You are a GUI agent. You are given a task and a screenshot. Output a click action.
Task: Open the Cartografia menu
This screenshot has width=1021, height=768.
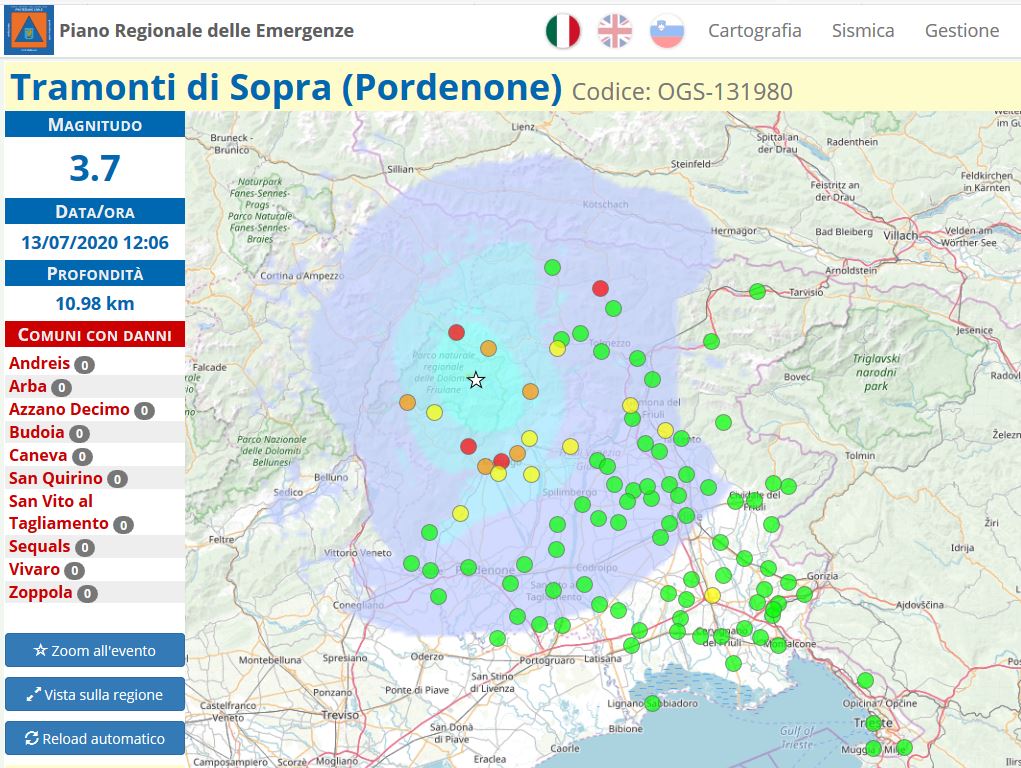(x=755, y=31)
